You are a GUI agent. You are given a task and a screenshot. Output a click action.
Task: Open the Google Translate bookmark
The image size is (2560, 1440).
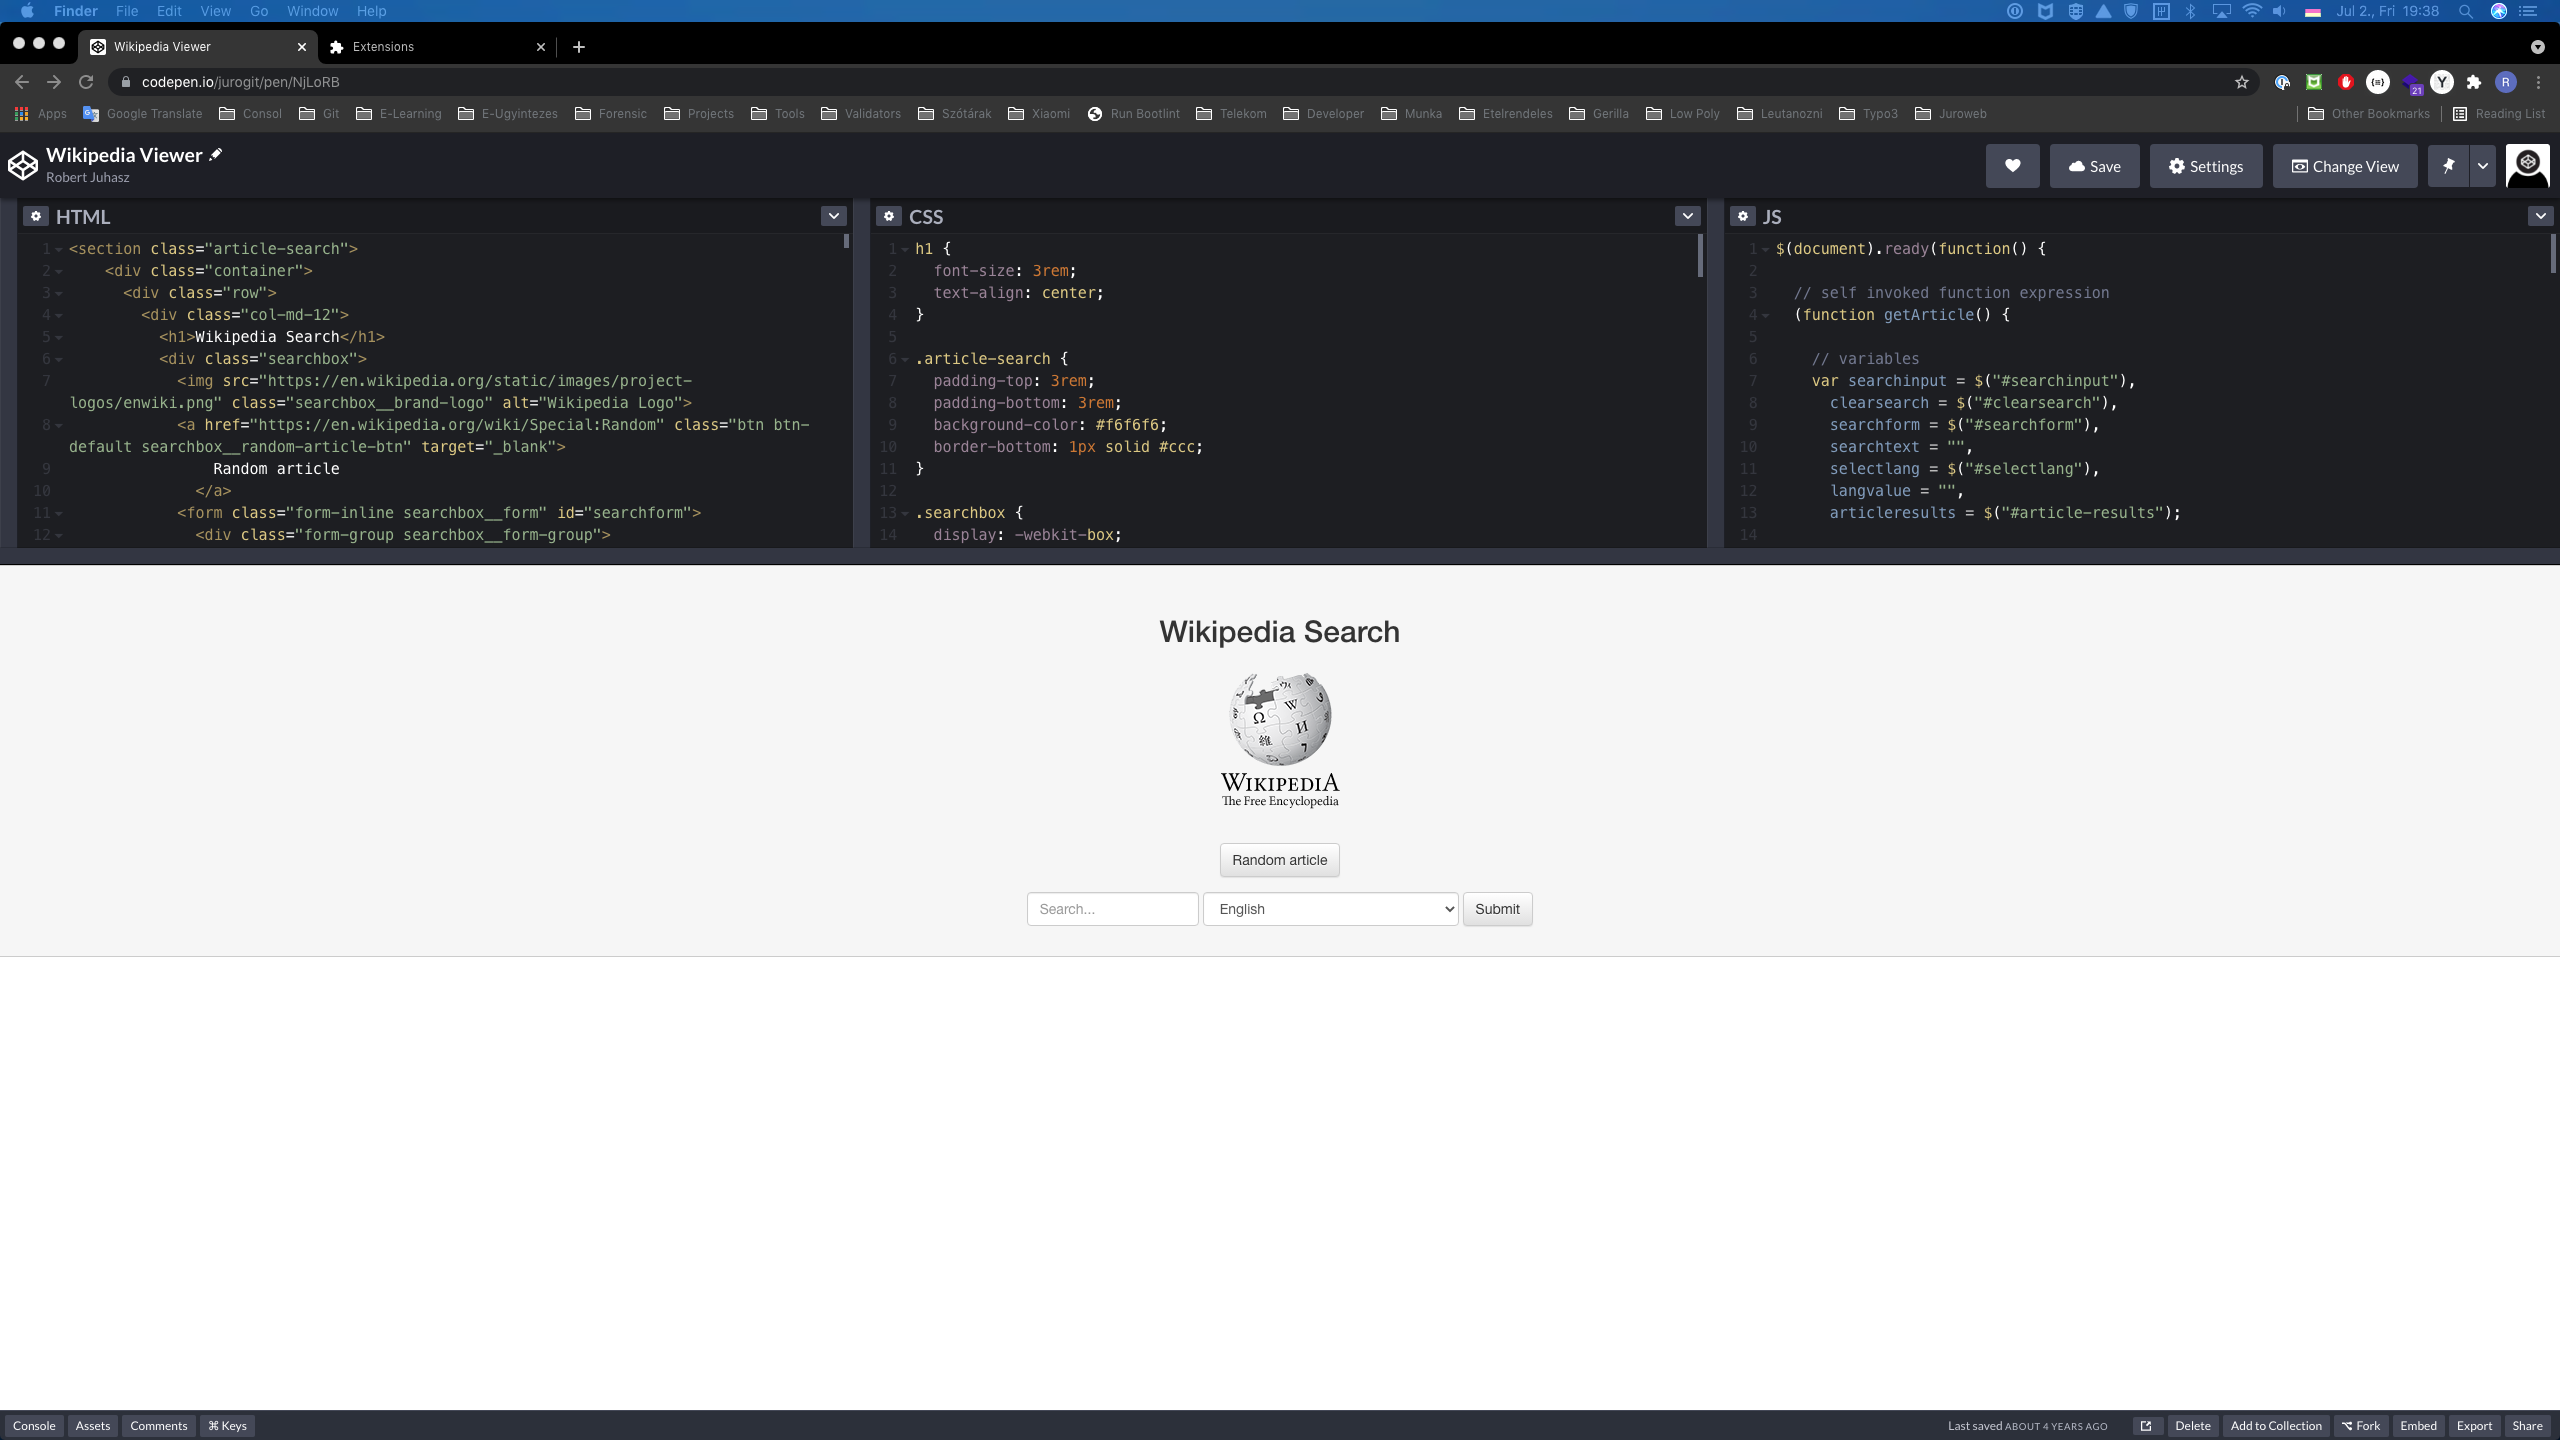point(143,114)
